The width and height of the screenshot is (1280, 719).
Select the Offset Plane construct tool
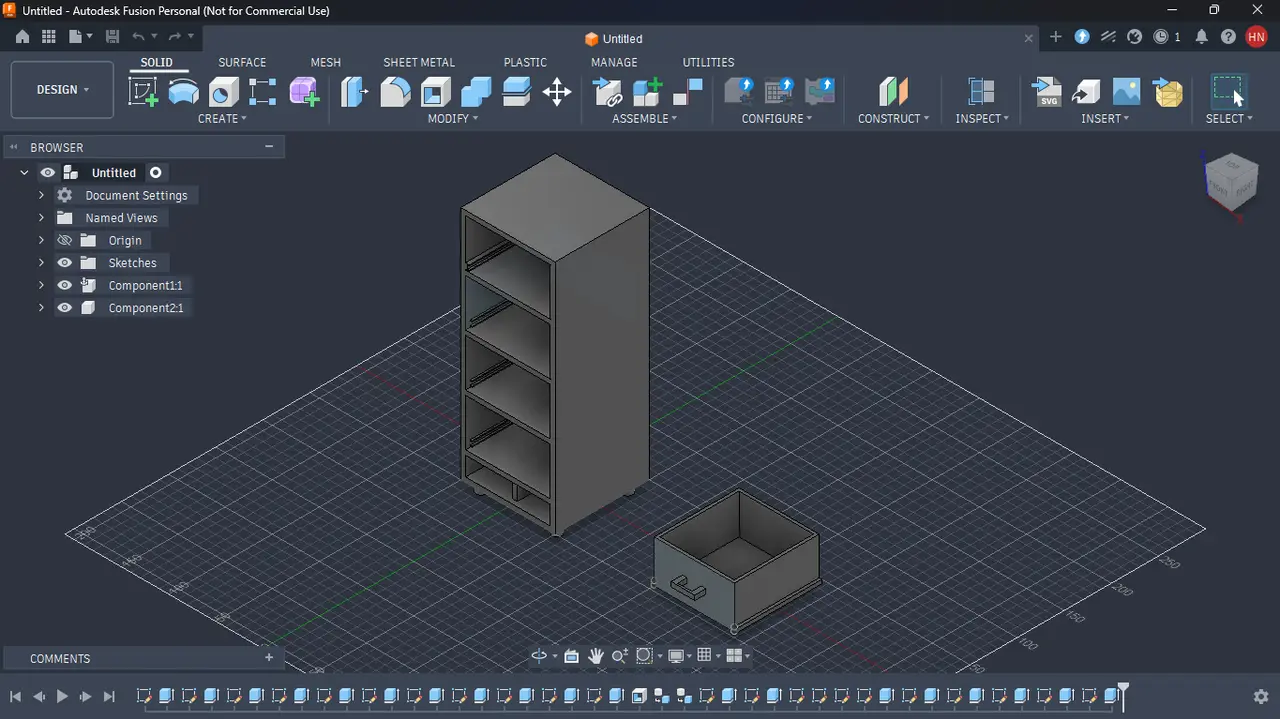click(x=893, y=92)
